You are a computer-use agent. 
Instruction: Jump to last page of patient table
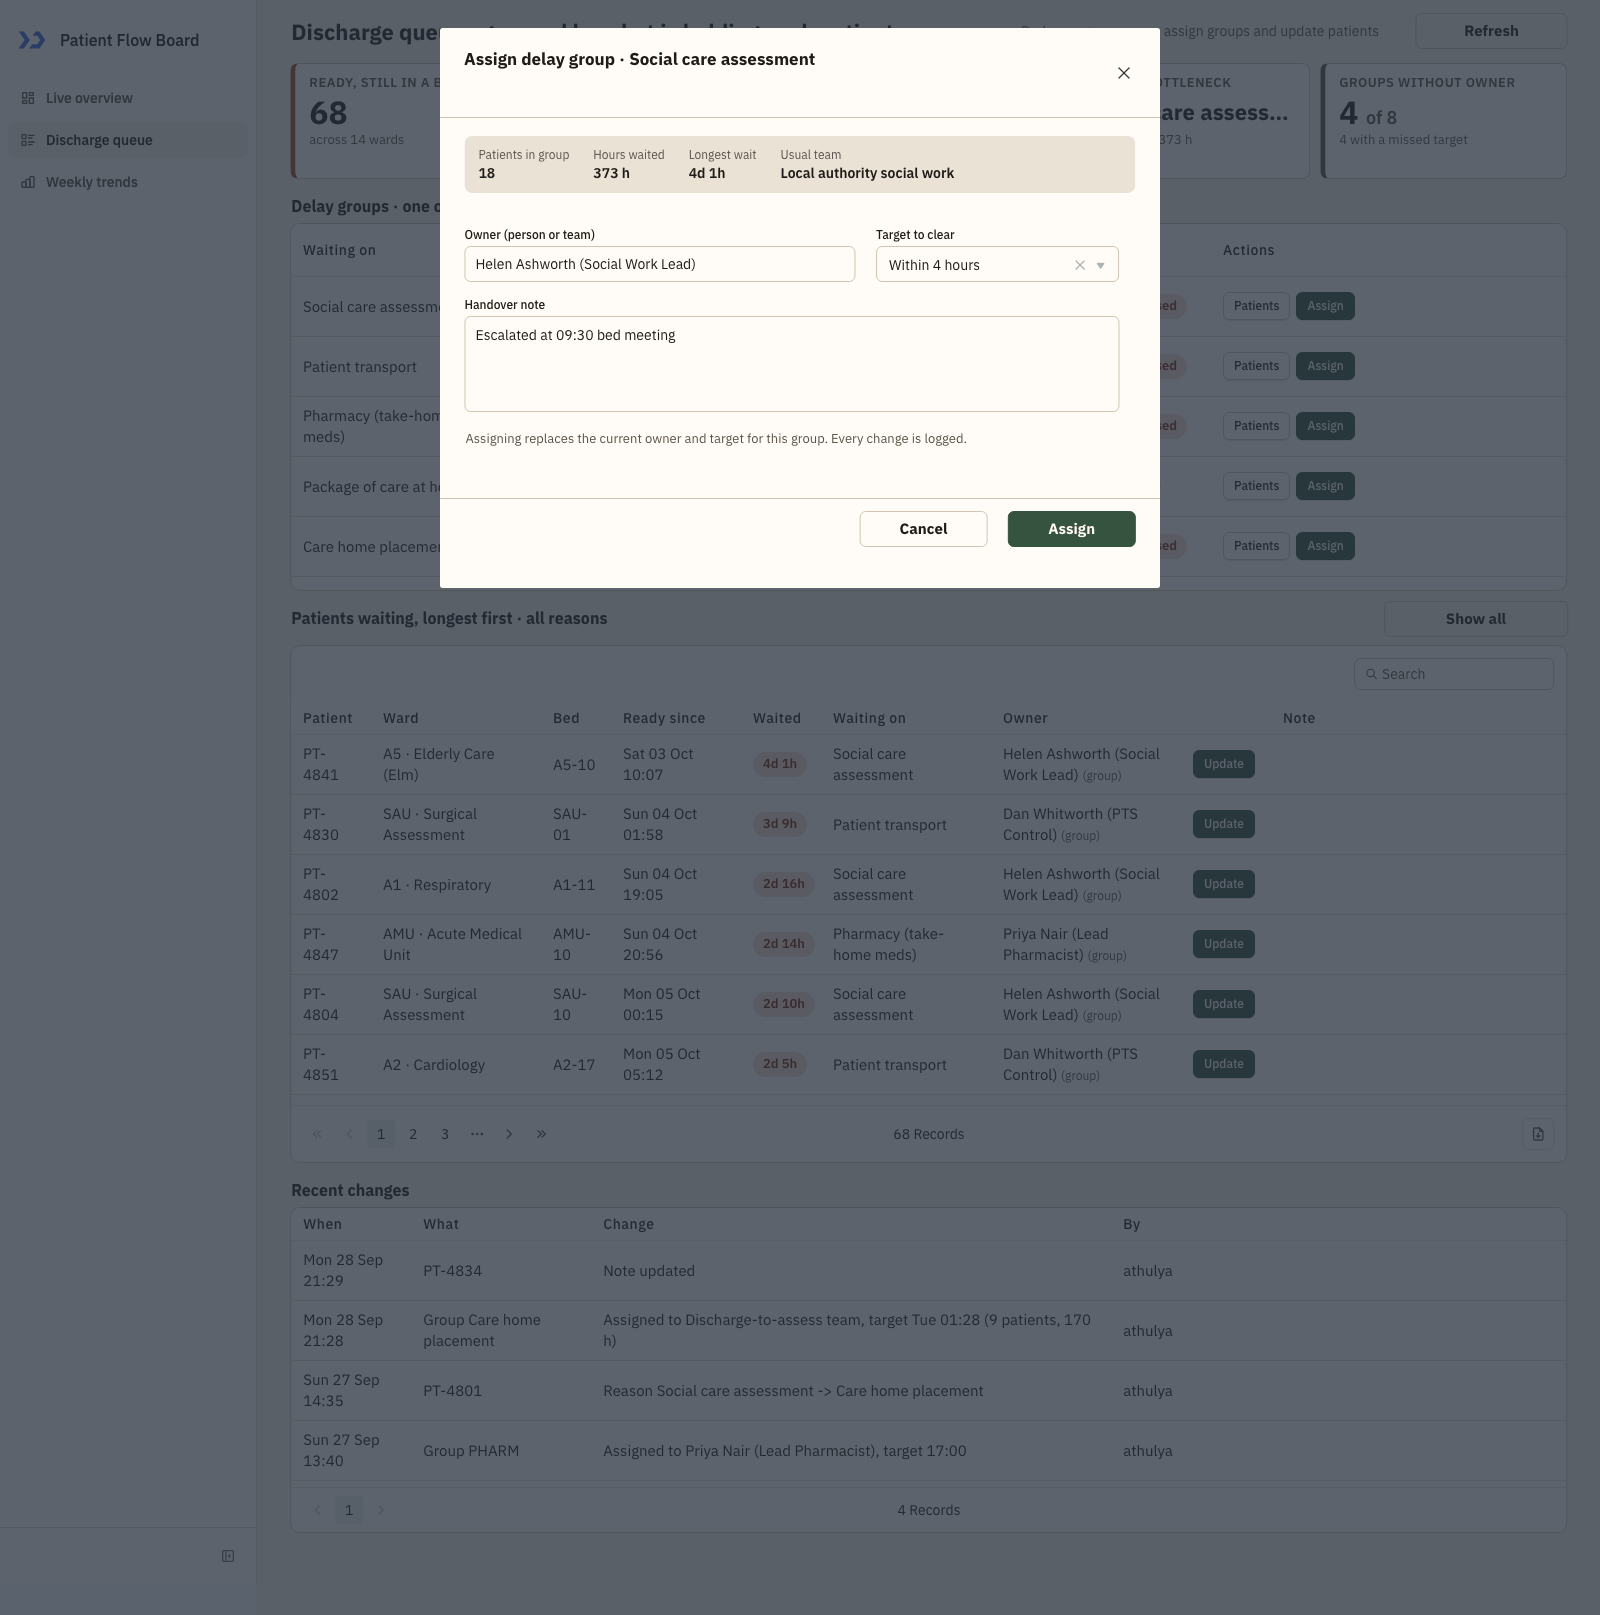pos(541,1134)
